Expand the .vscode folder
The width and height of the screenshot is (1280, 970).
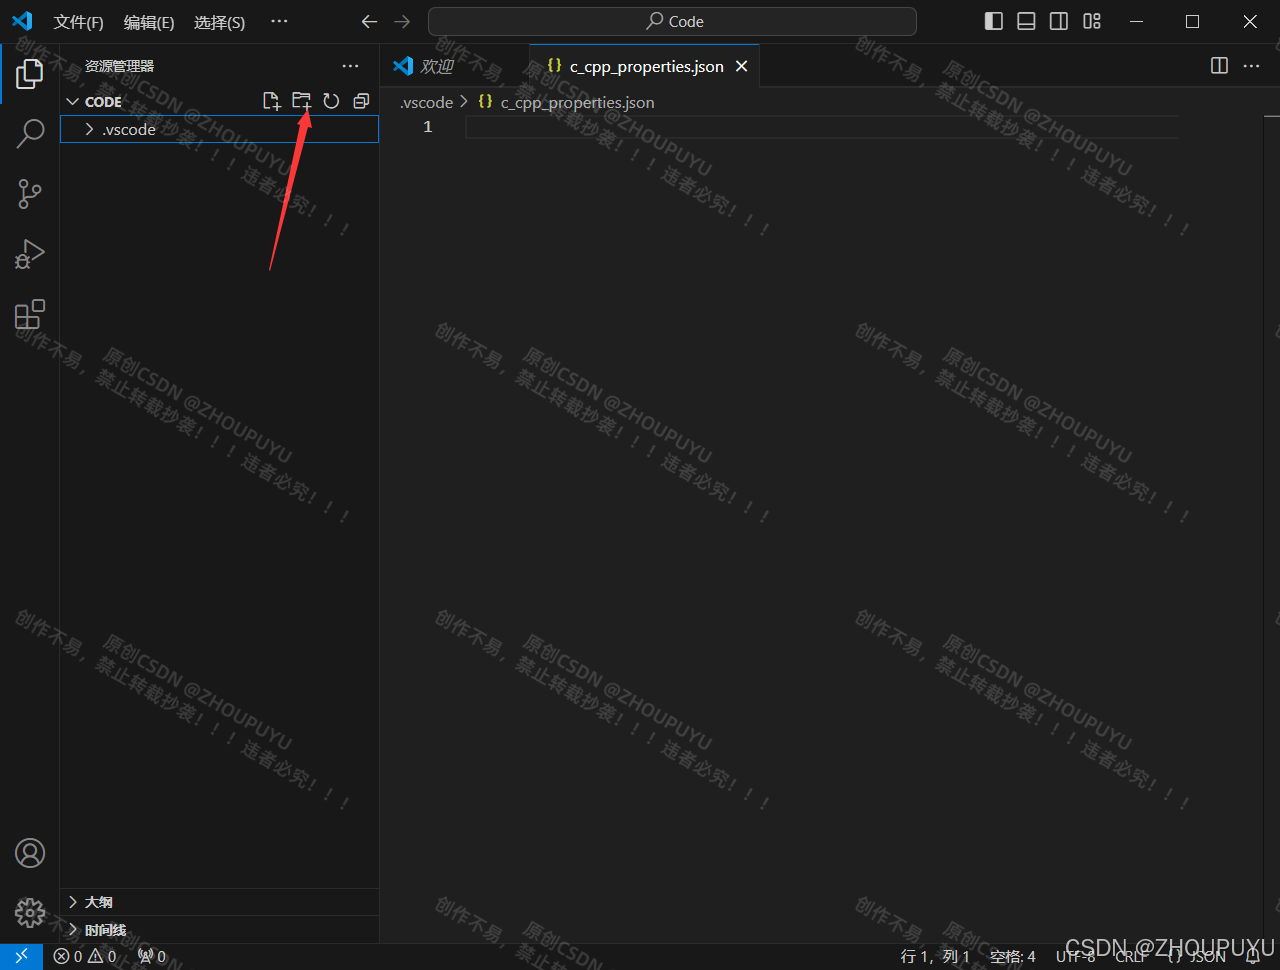point(220,129)
